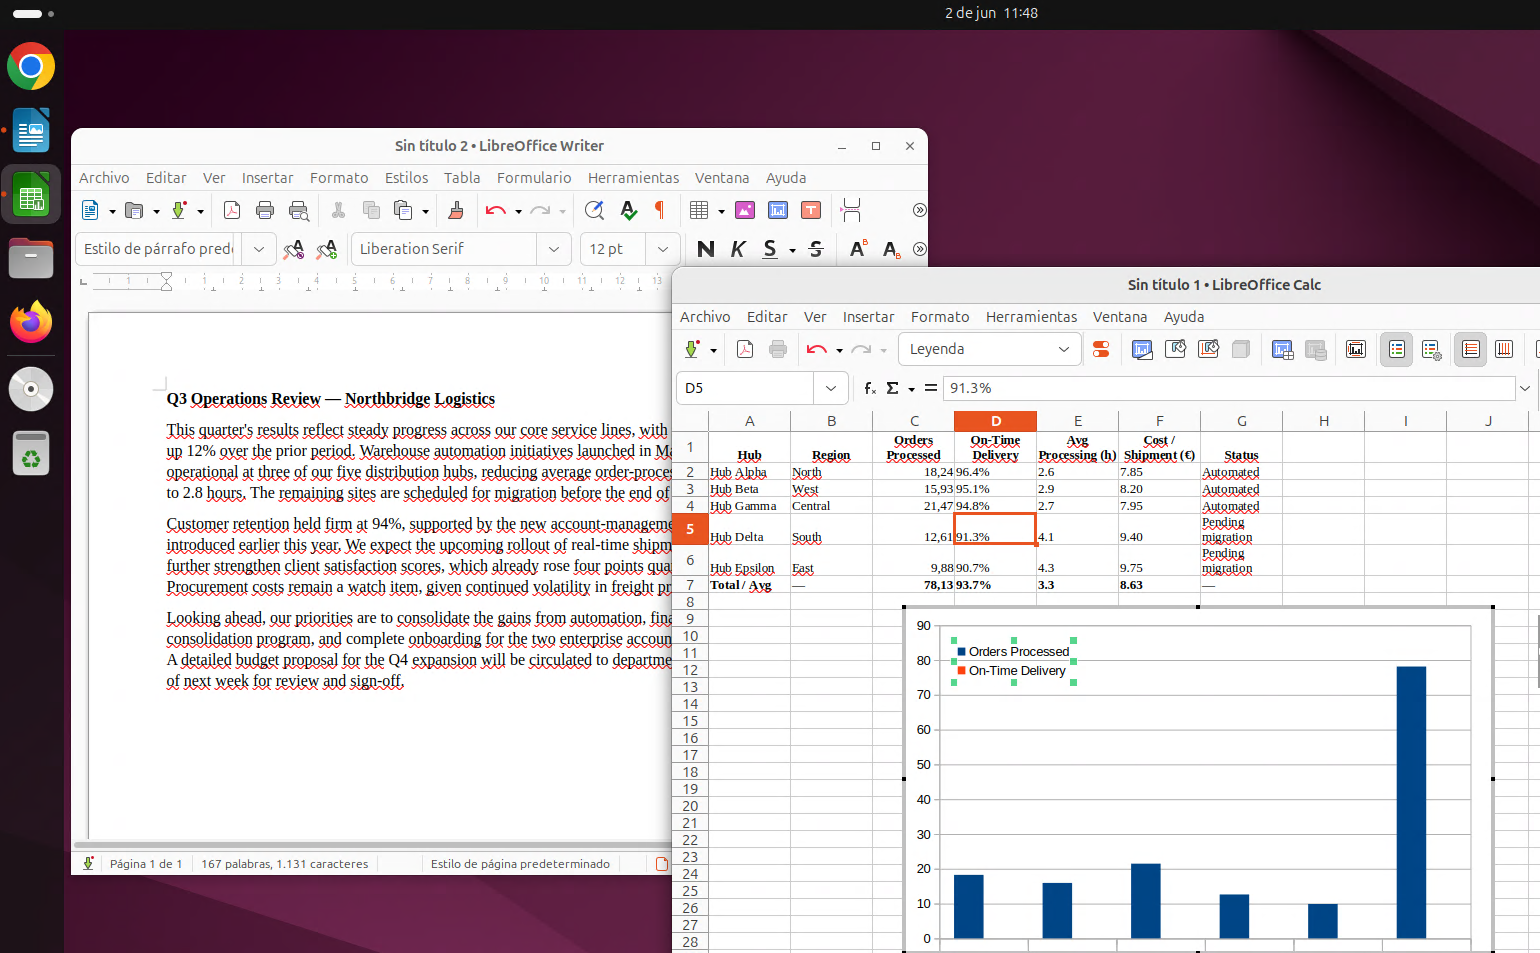Open the chart type icon in Calc
Viewport: 1540px width, 953px height.
pyautogui.click(x=1142, y=349)
